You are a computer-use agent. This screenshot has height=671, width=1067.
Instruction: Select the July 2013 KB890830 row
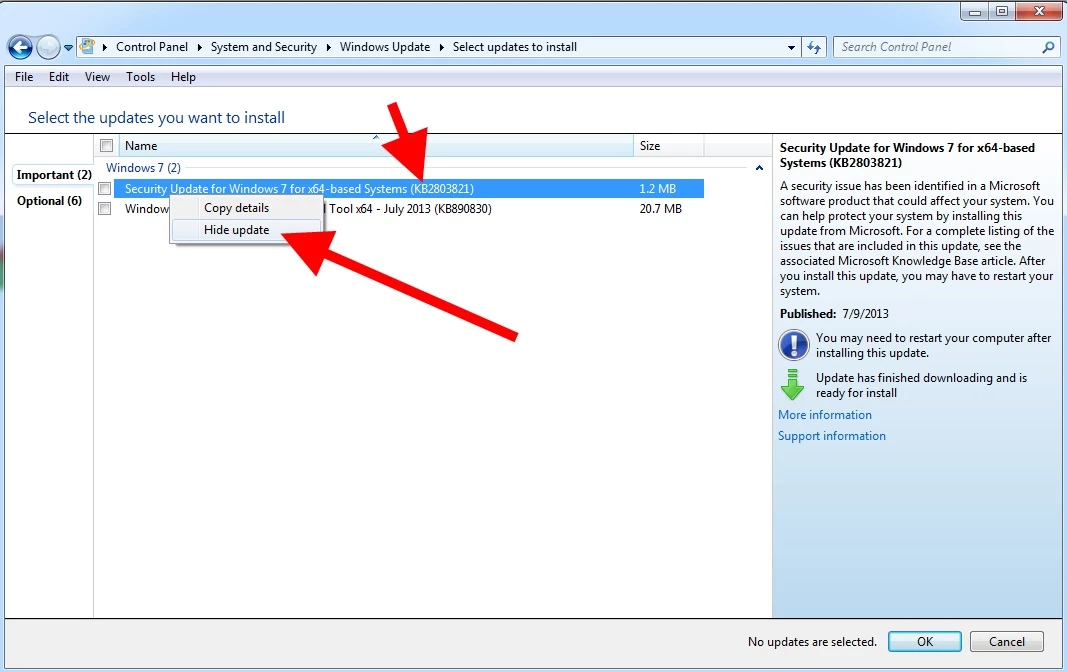click(408, 209)
